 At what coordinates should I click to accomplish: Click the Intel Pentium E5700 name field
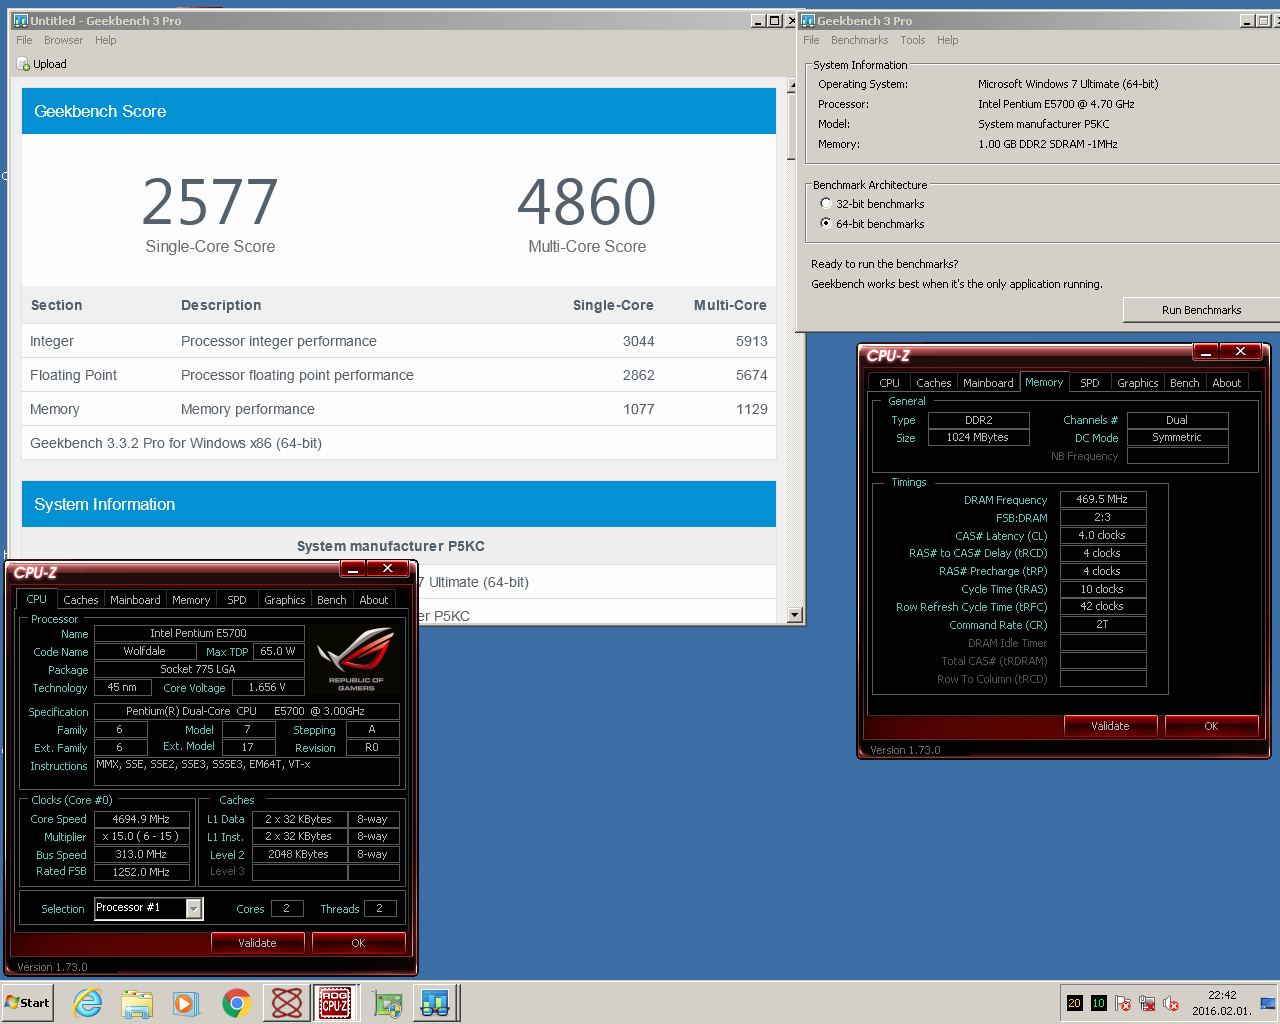coord(198,633)
